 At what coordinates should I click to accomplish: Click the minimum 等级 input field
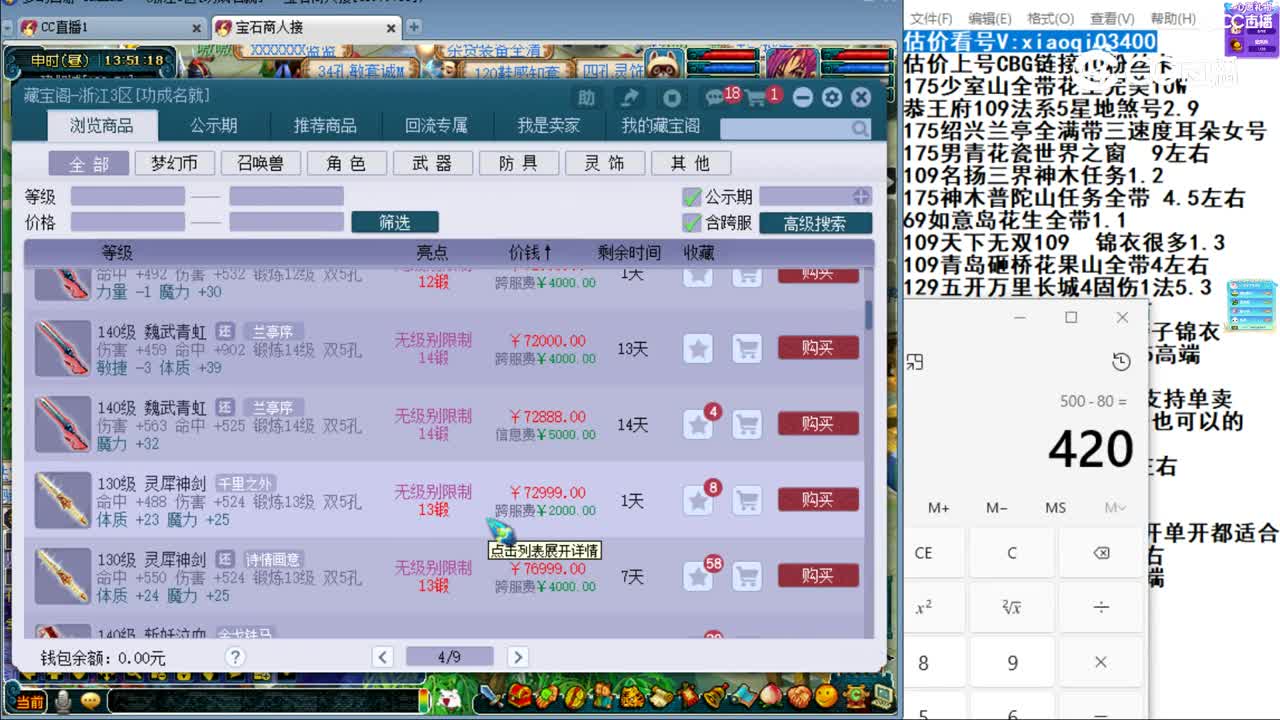pyautogui.click(x=127, y=196)
